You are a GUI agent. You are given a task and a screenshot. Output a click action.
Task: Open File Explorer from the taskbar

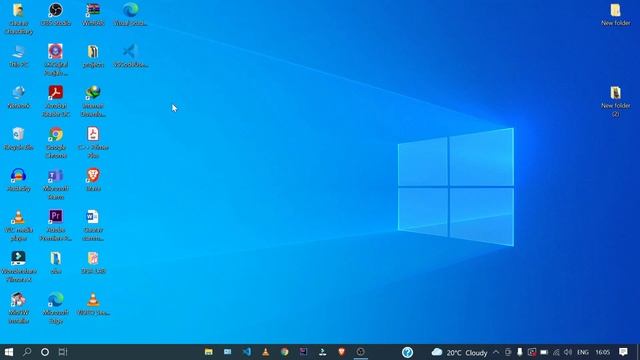[x=209, y=352]
